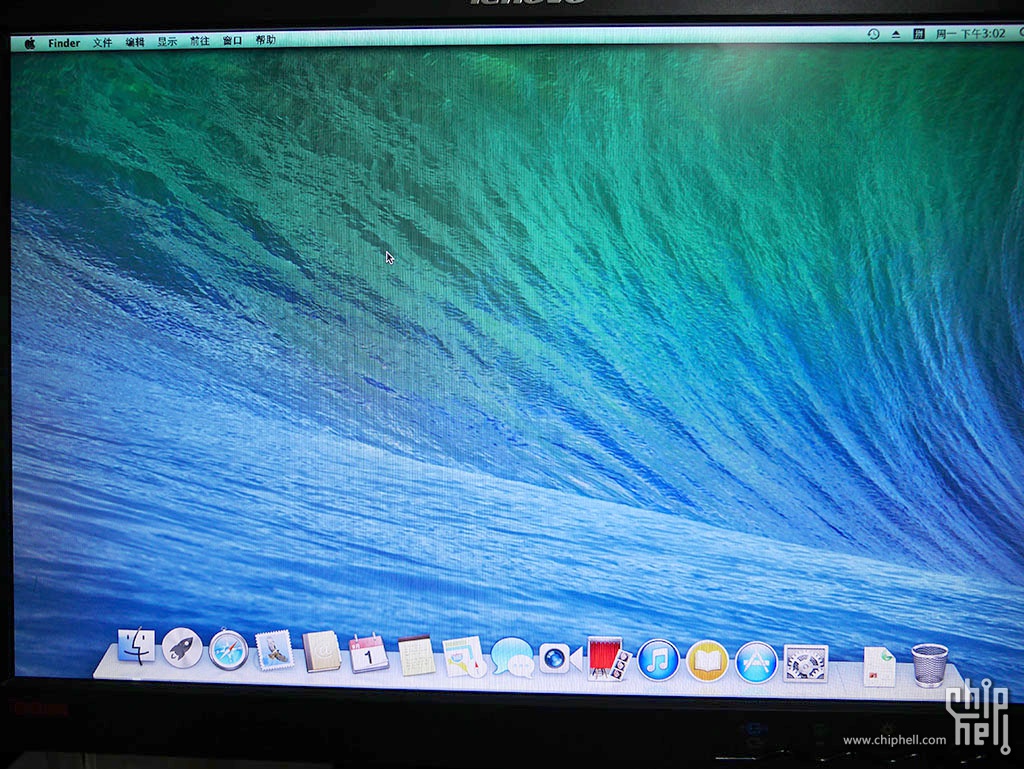This screenshot has width=1024, height=769.
Task: Open Finder from the Dock
Action: [136, 646]
